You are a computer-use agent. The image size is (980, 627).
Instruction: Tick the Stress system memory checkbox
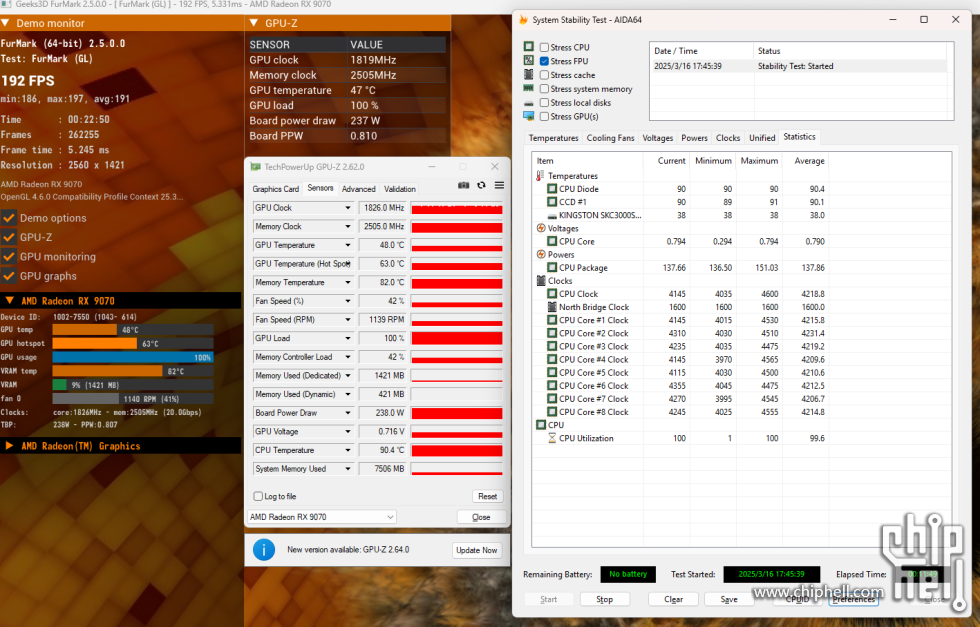click(x=544, y=89)
